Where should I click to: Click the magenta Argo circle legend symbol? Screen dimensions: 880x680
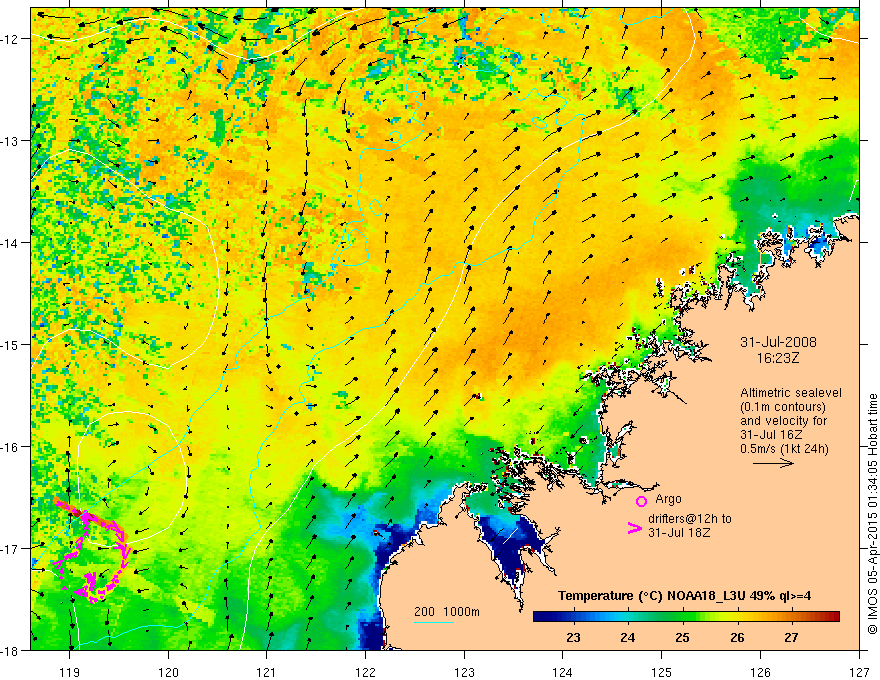641,501
